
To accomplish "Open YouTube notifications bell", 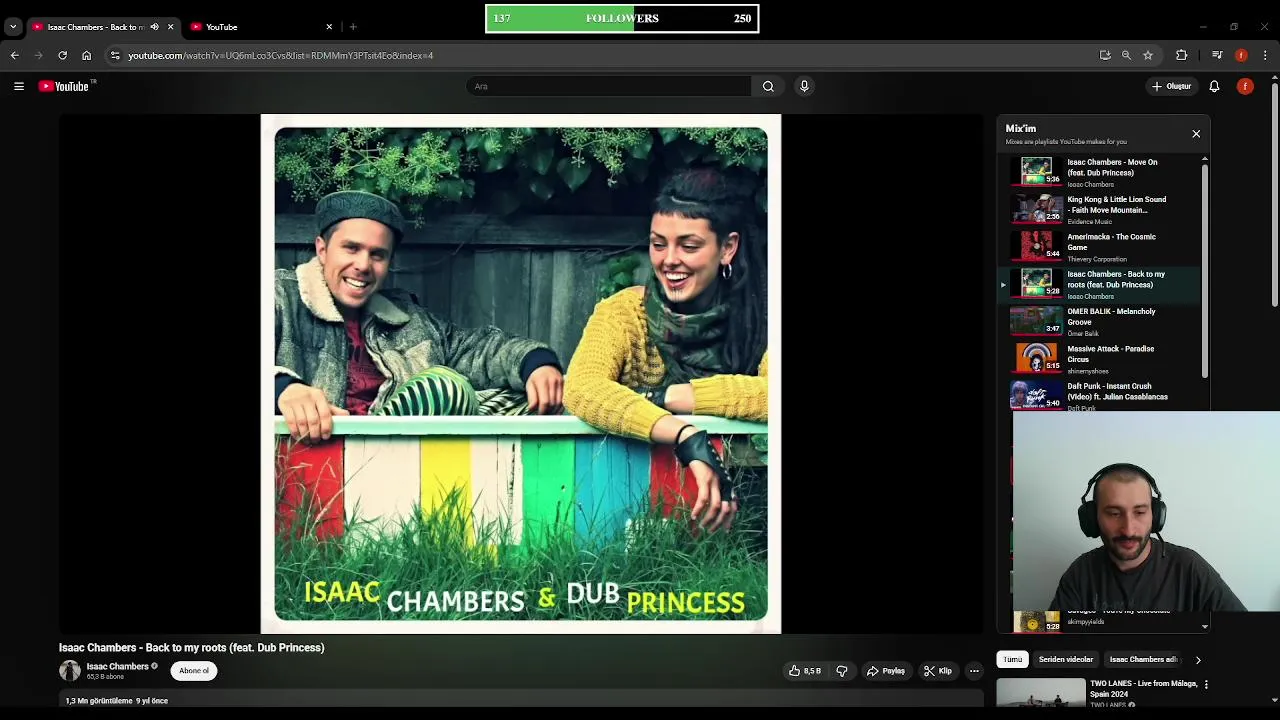I will coord(1214,86).
